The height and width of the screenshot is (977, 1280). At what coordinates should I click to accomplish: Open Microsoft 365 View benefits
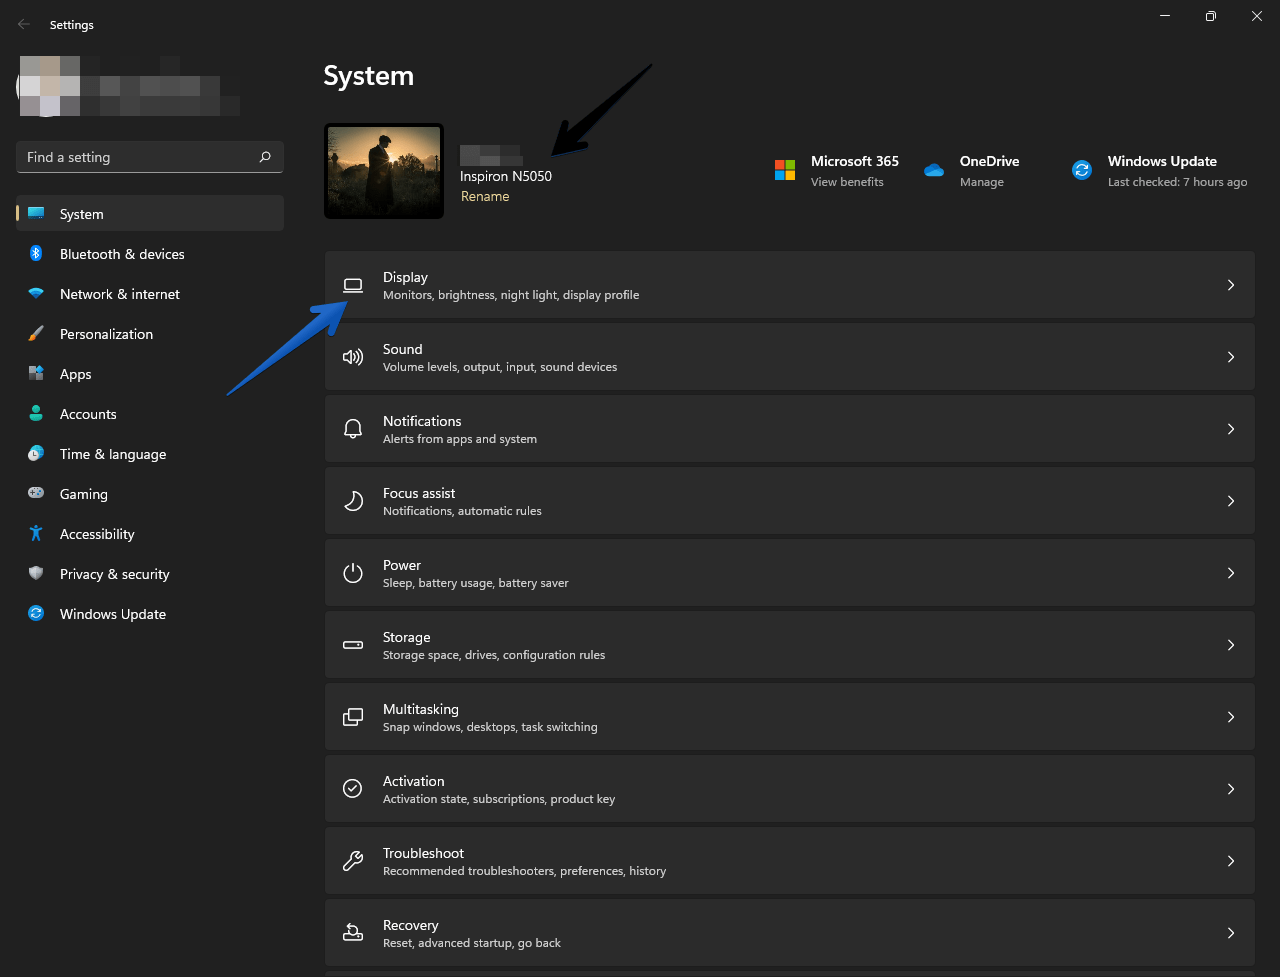coord(847,182)
